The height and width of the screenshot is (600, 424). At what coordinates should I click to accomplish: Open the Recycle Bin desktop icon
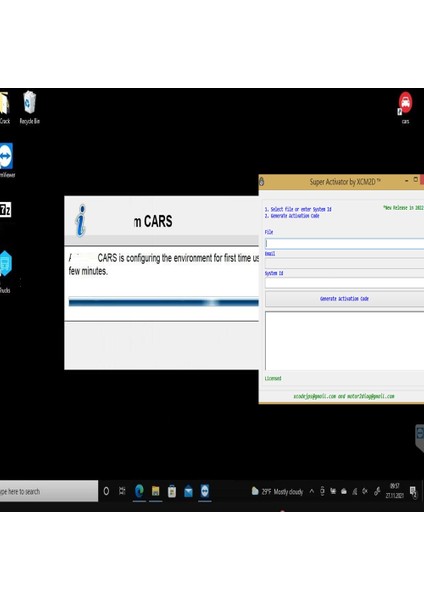(29, 107)
